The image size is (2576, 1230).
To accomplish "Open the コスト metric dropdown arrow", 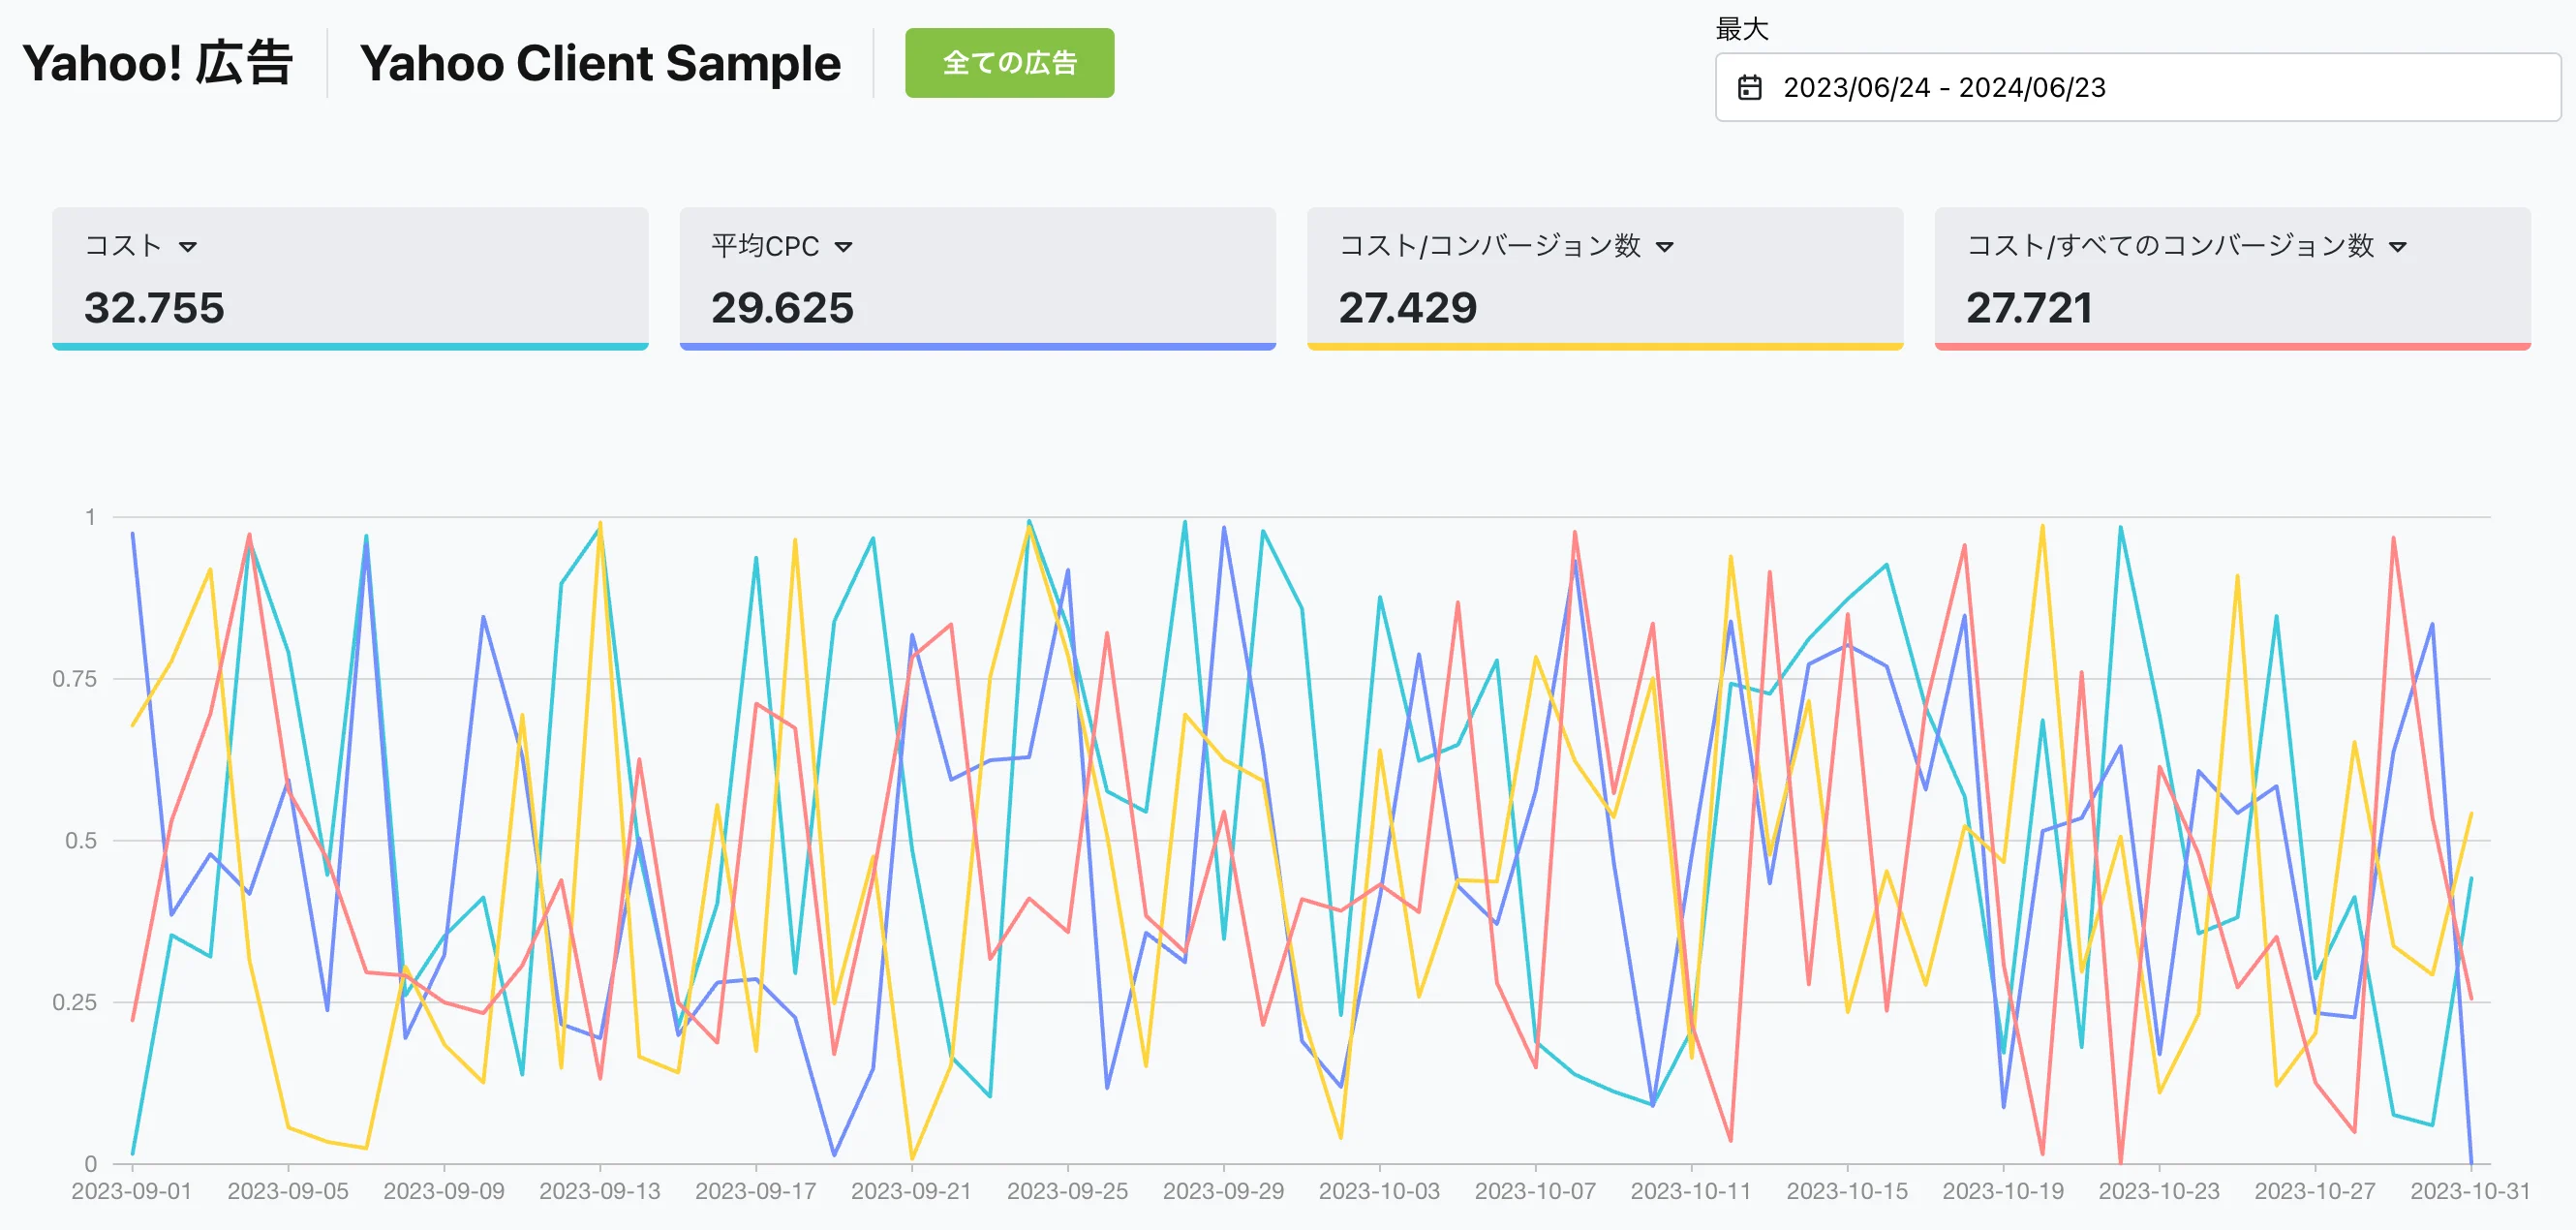I will pos(188,247).
